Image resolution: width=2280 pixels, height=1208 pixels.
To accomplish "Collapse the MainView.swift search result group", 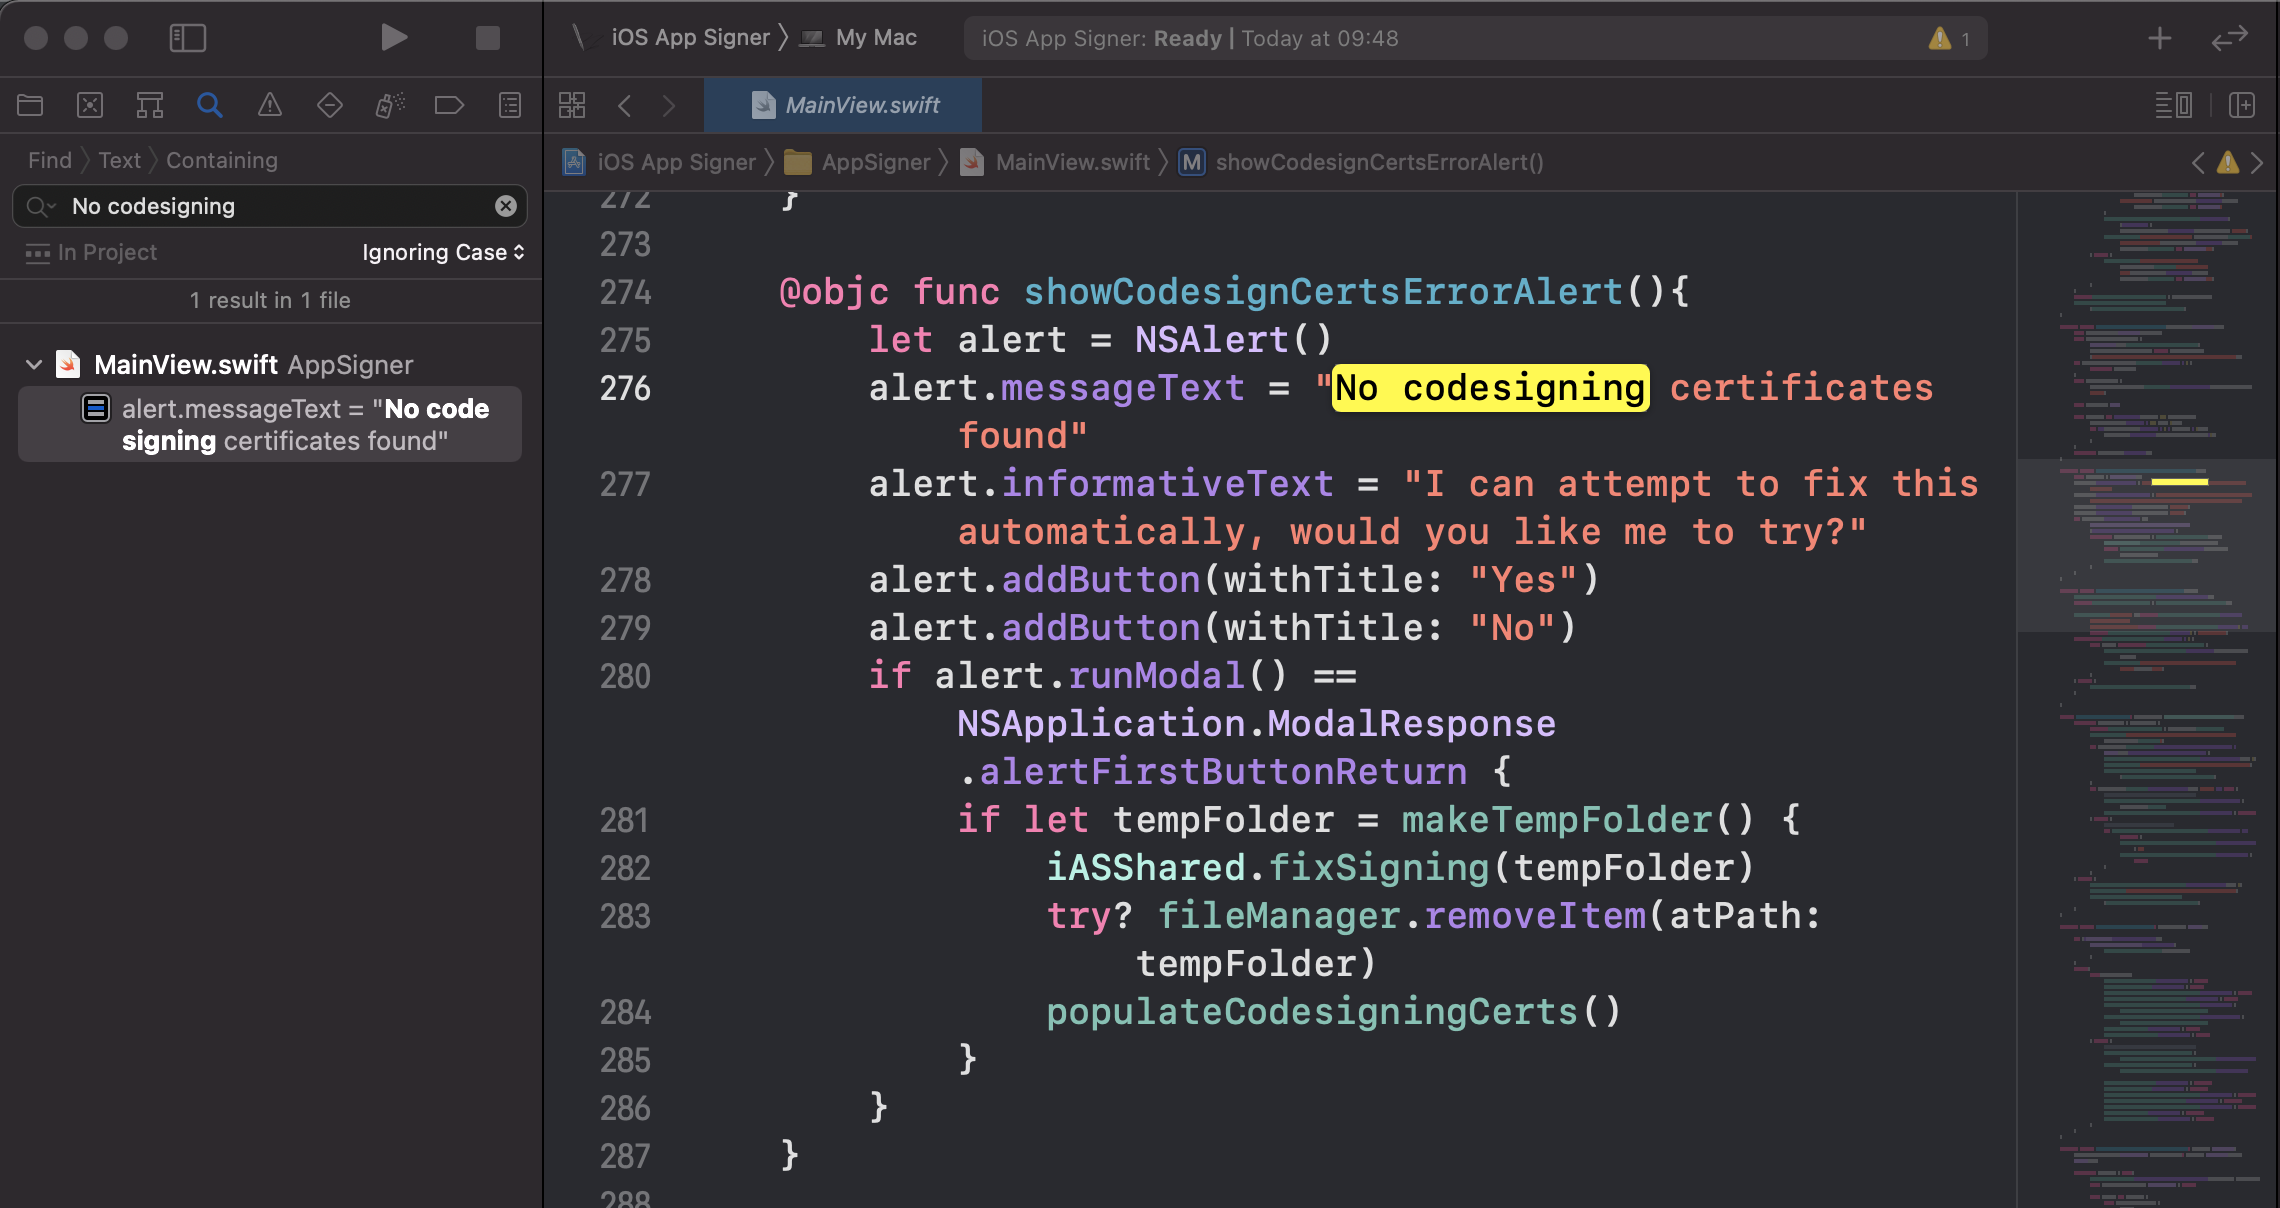I will click(34, 365).
